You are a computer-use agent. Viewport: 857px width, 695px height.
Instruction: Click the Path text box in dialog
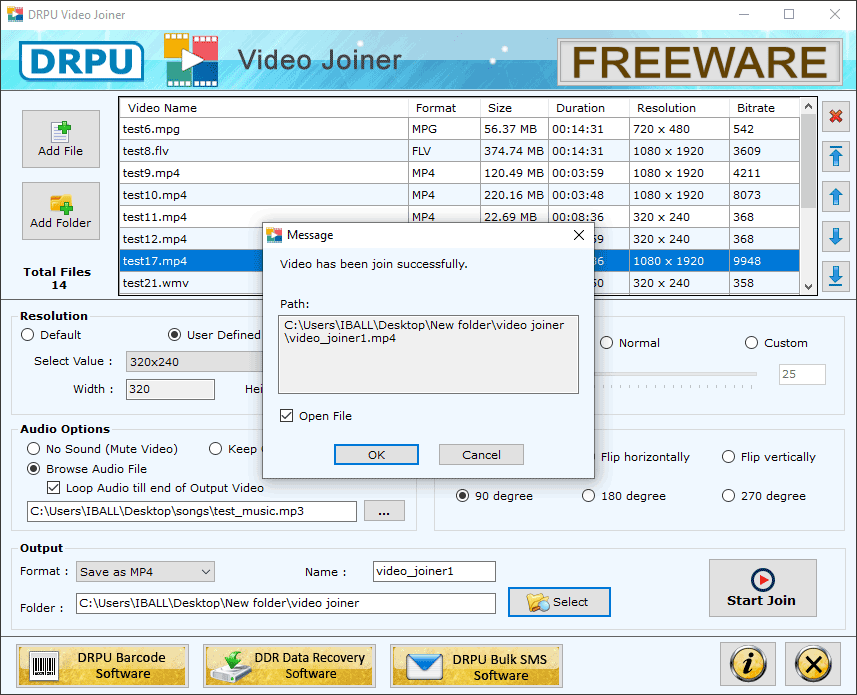(428, 354)
